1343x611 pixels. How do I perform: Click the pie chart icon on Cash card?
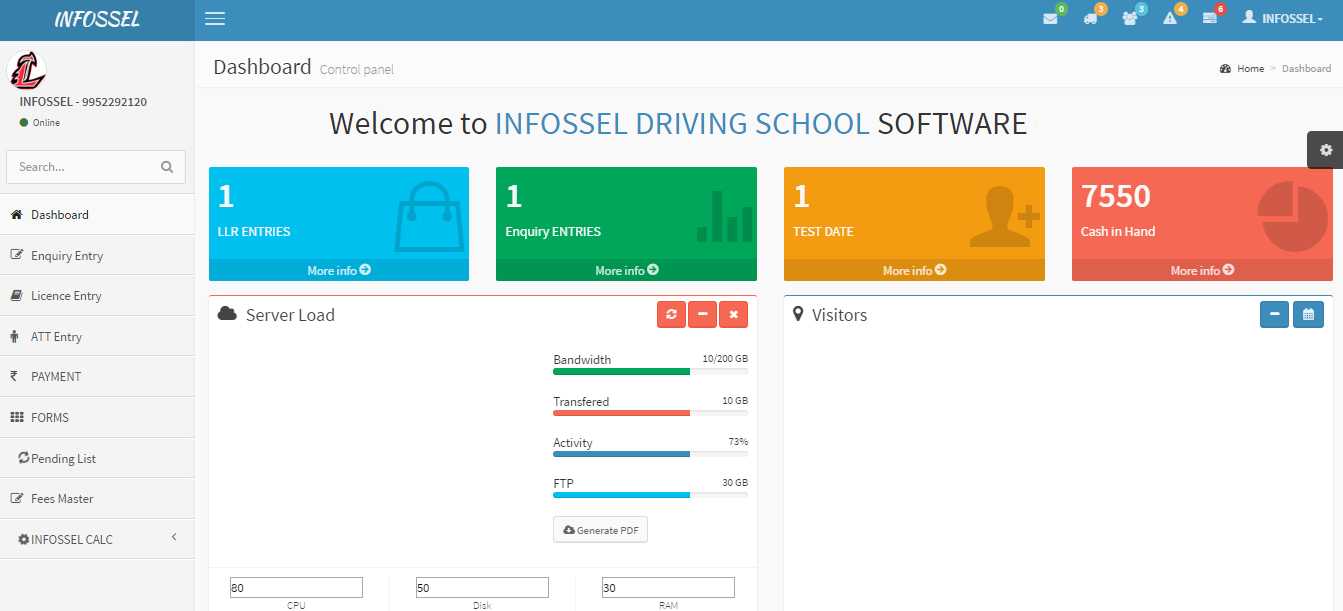(x=1292, y=216)
